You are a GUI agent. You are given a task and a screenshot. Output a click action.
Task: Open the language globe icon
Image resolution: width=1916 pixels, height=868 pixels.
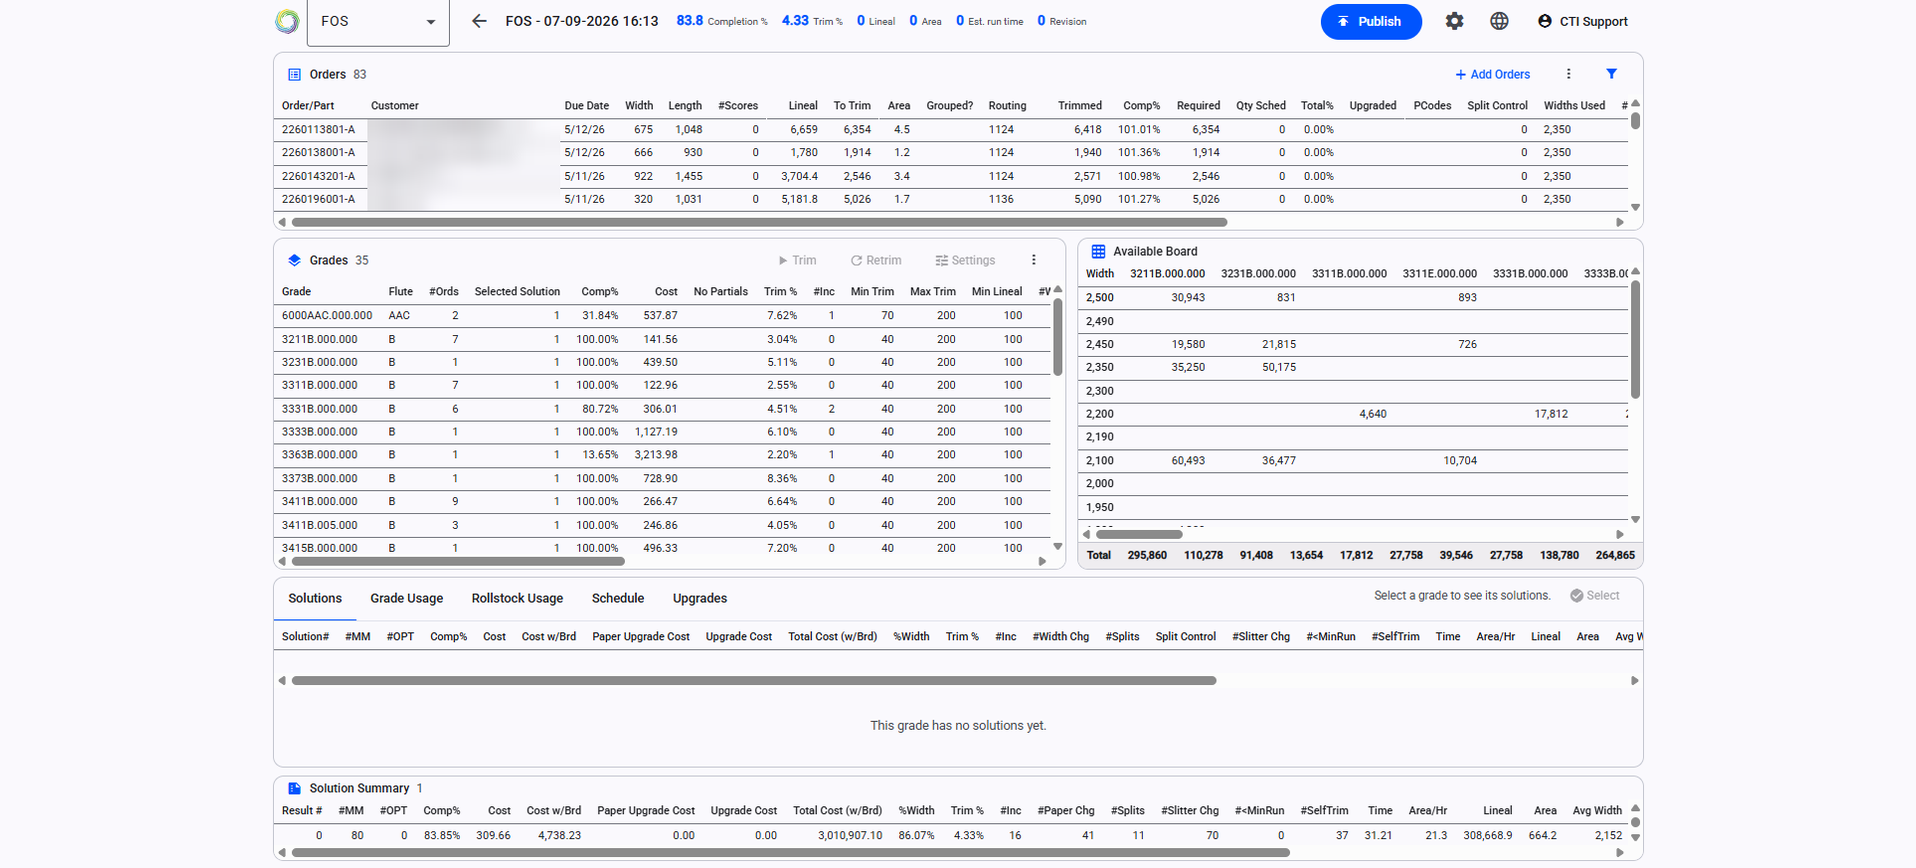tap(1499, 21)
